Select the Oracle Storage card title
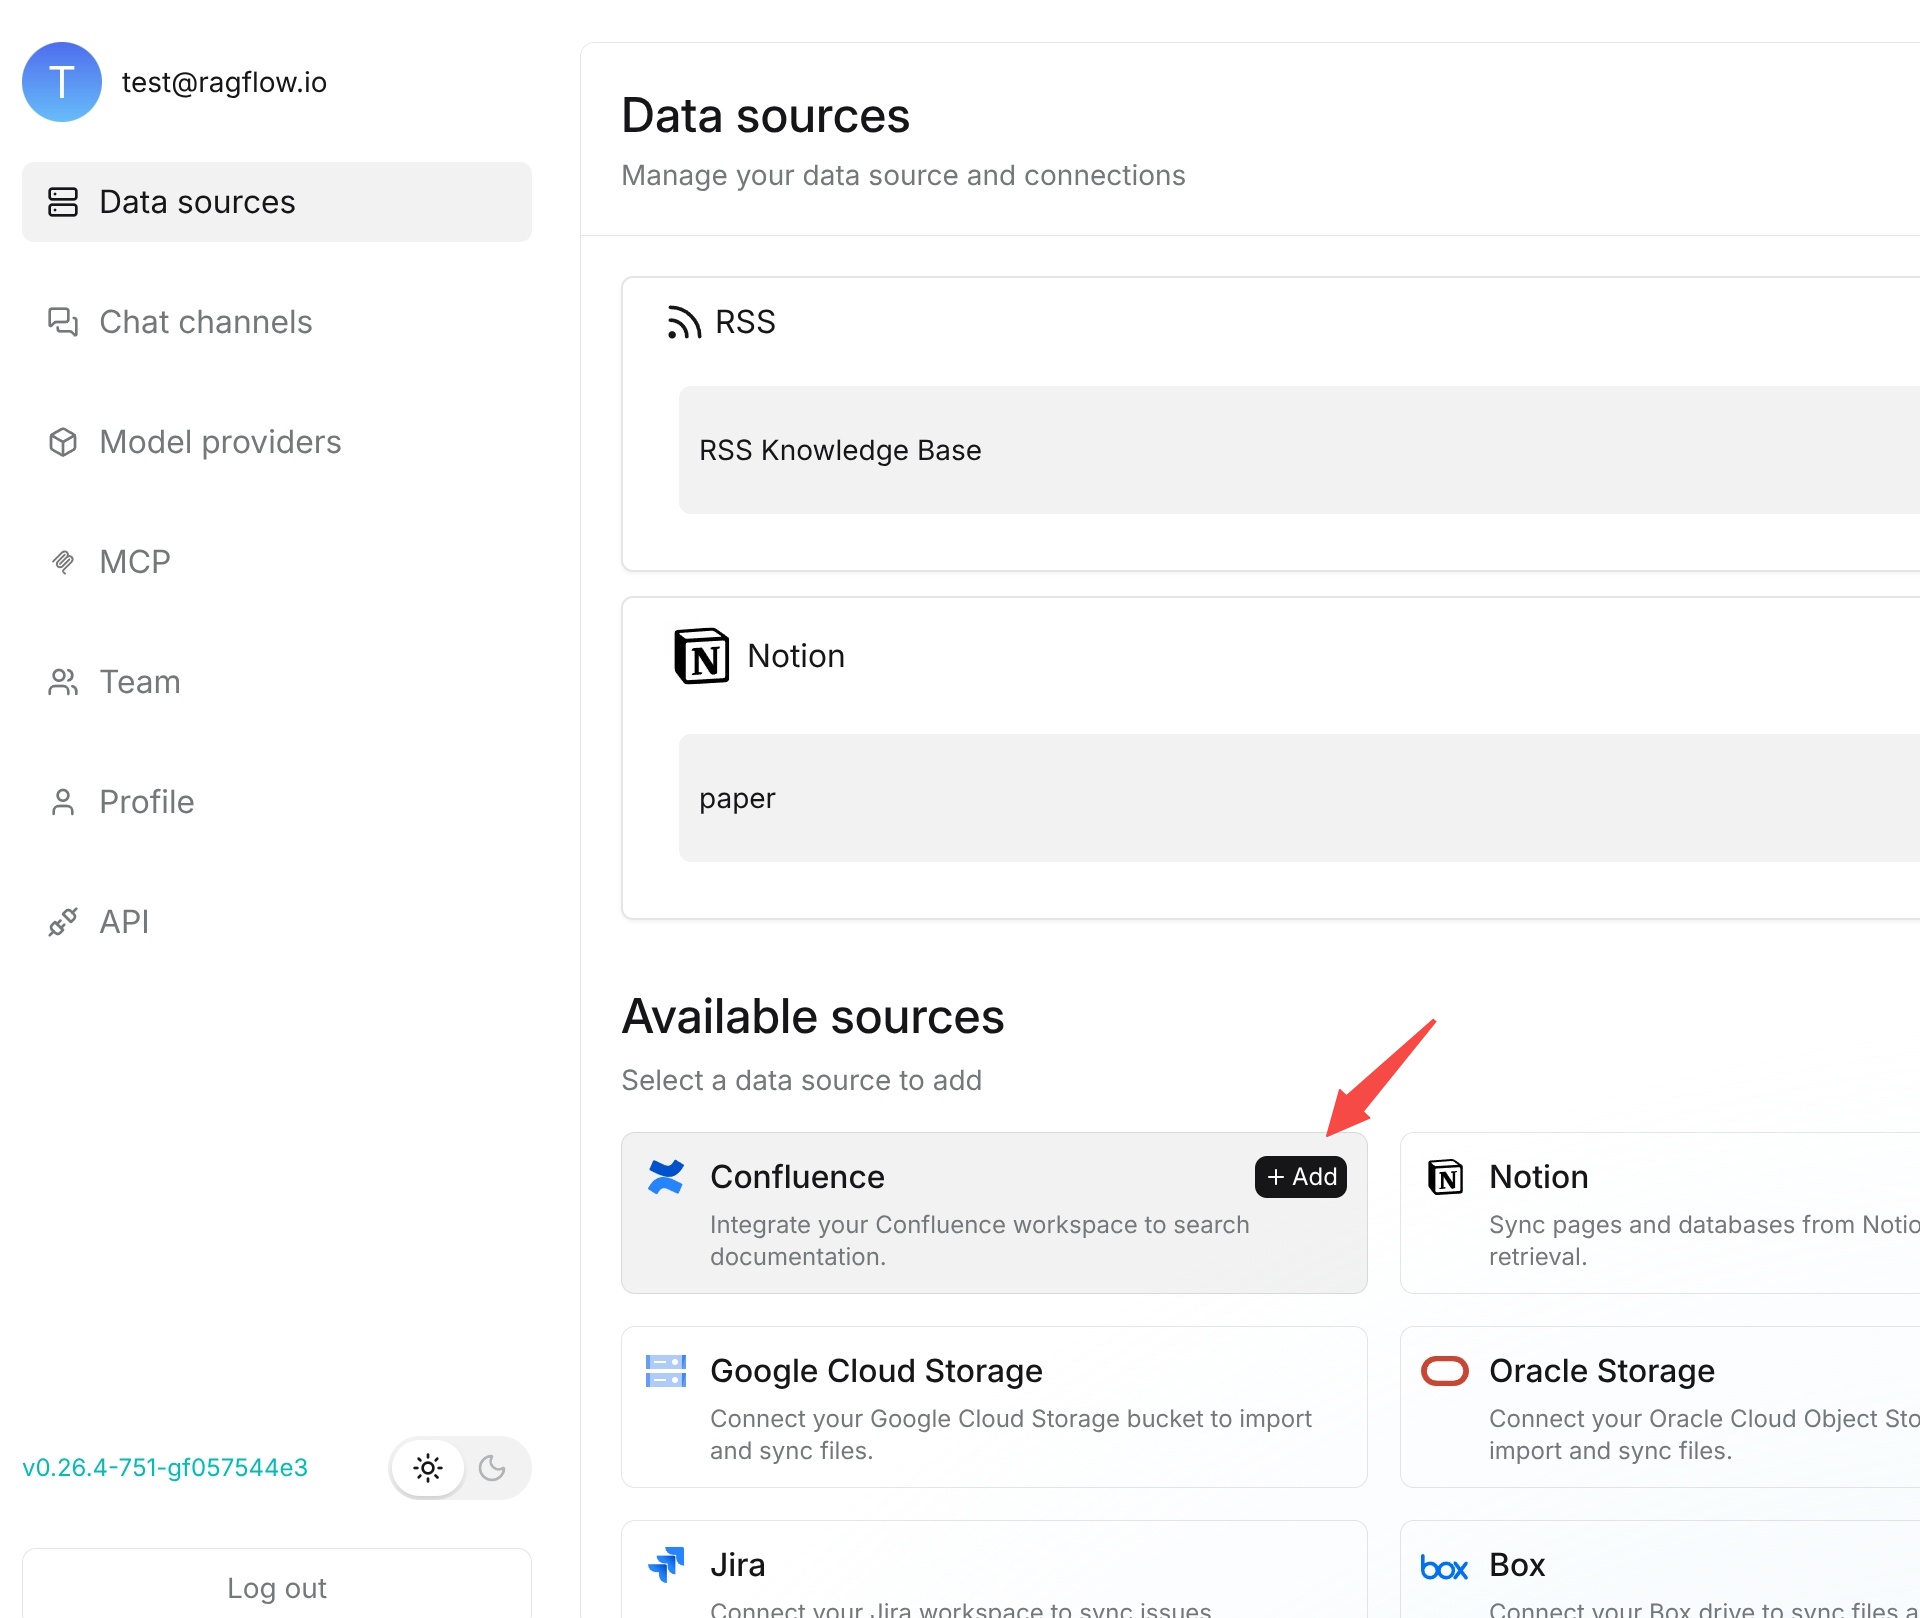This screenshot has width=1920, height=1618. (x=1602, y=1371)
